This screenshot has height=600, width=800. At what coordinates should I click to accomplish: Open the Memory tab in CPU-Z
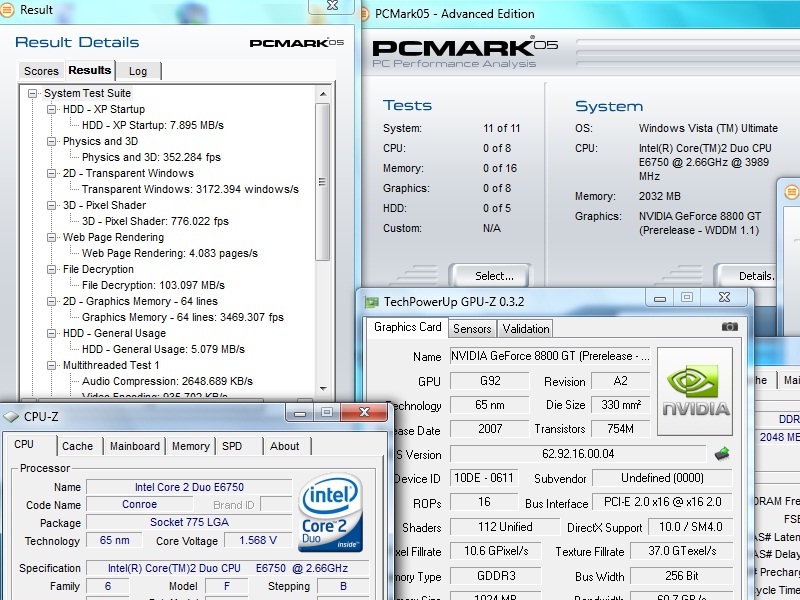(191, 446)
